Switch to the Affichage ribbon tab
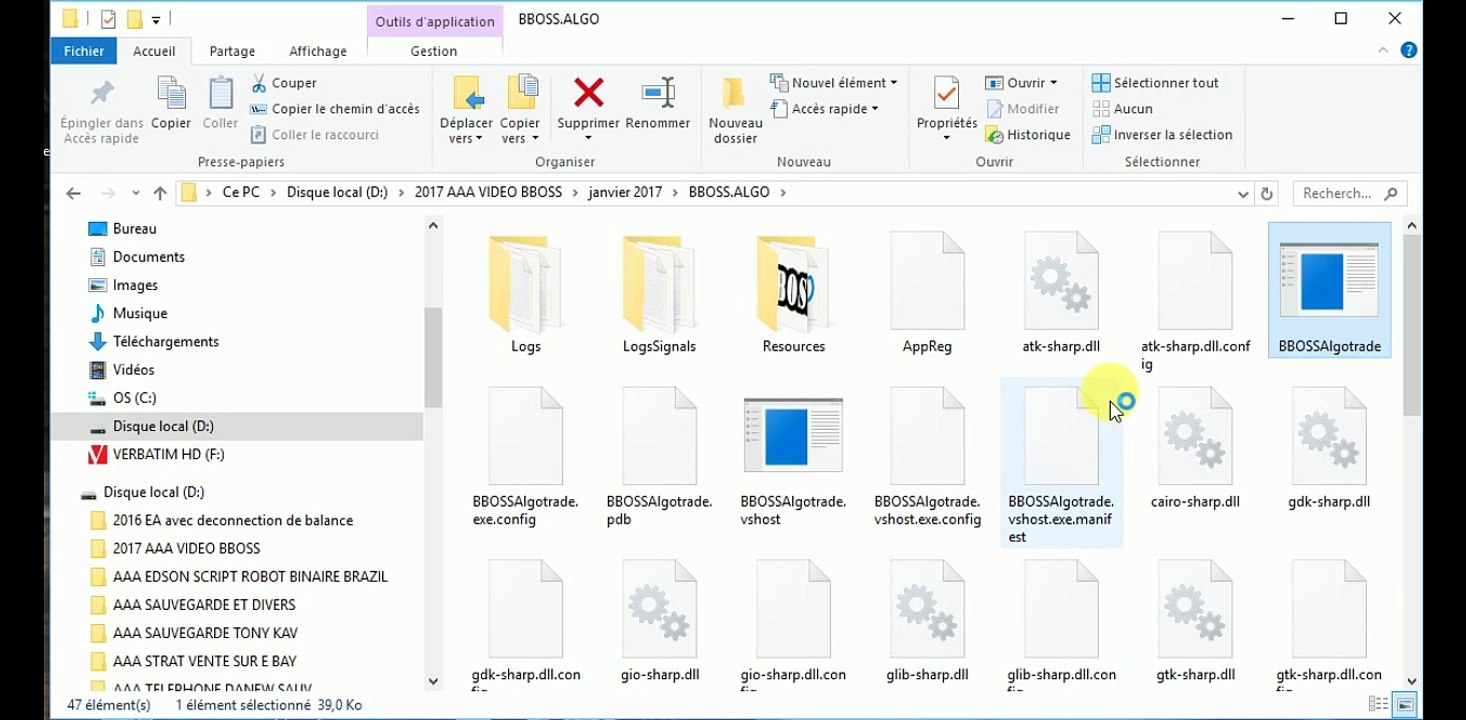 tap(318, 51)
